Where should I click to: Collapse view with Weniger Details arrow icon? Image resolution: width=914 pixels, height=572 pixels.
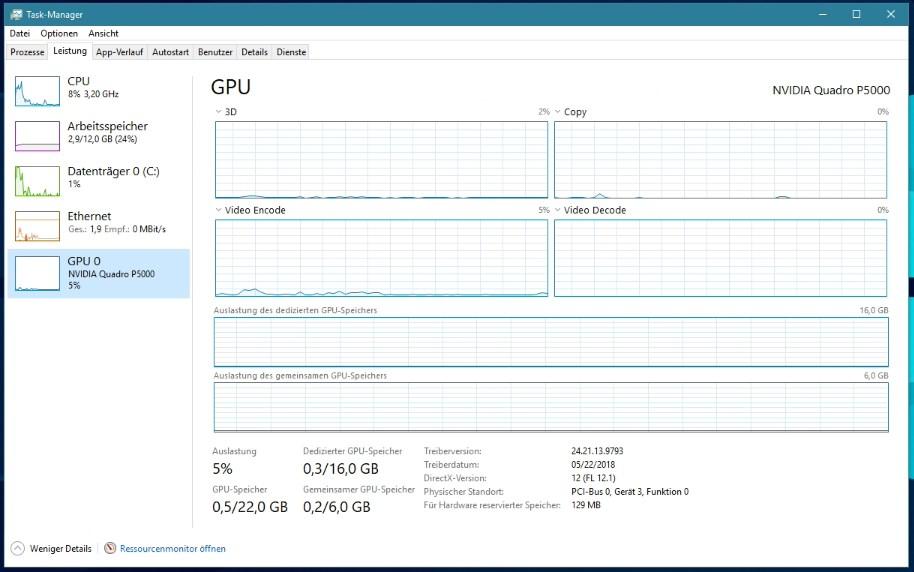click(x=18, y=548)
